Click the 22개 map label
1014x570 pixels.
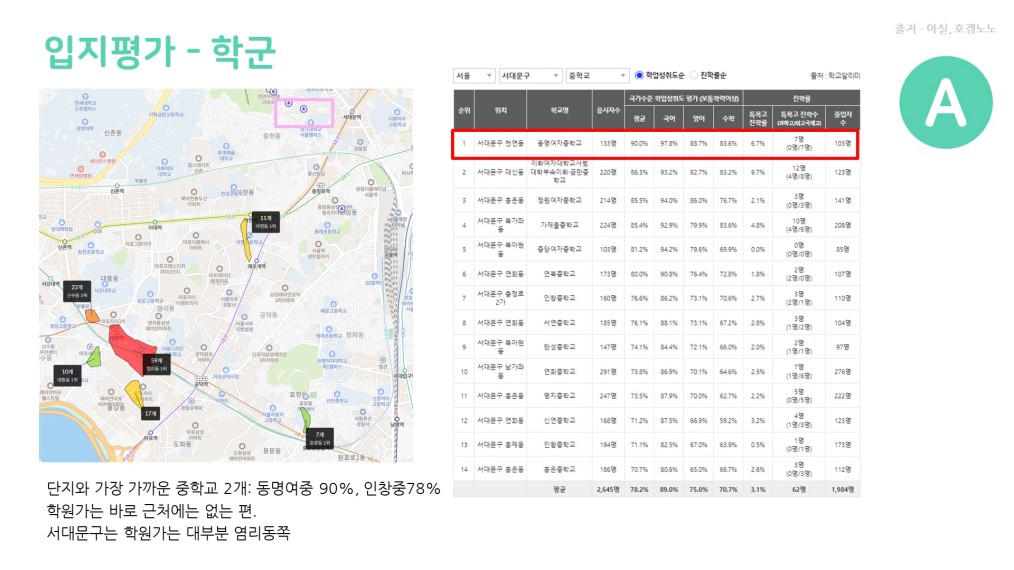pos(77,291)
